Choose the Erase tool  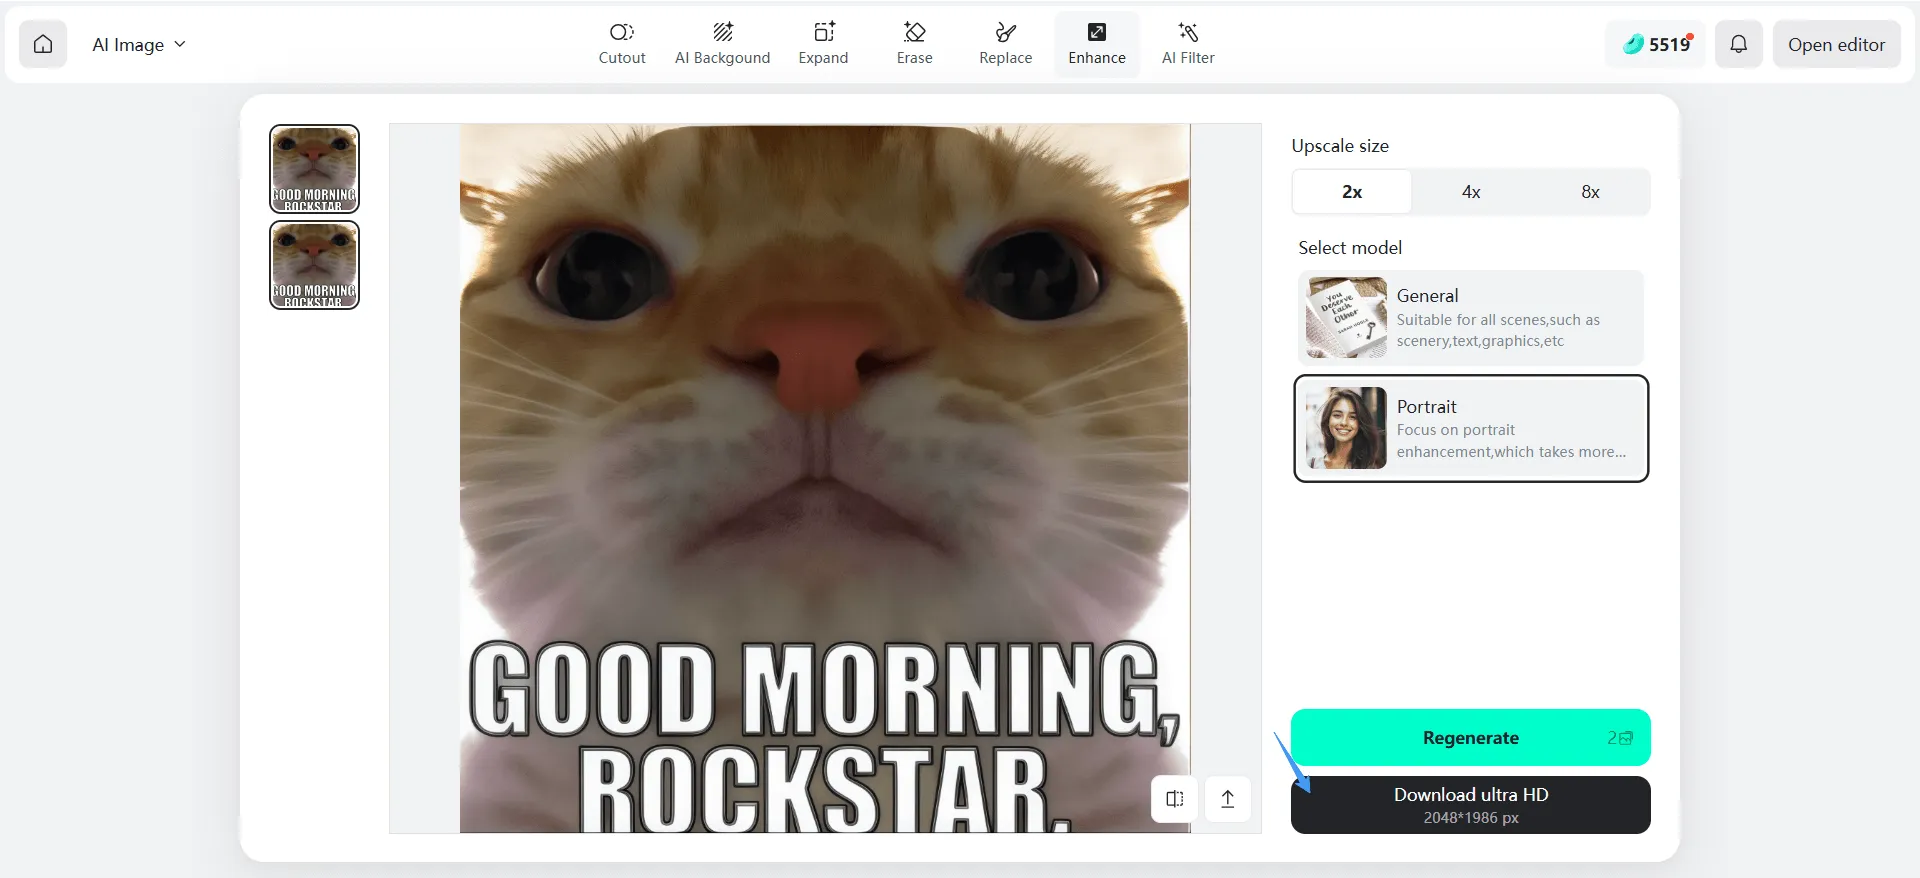click(914, 44)
